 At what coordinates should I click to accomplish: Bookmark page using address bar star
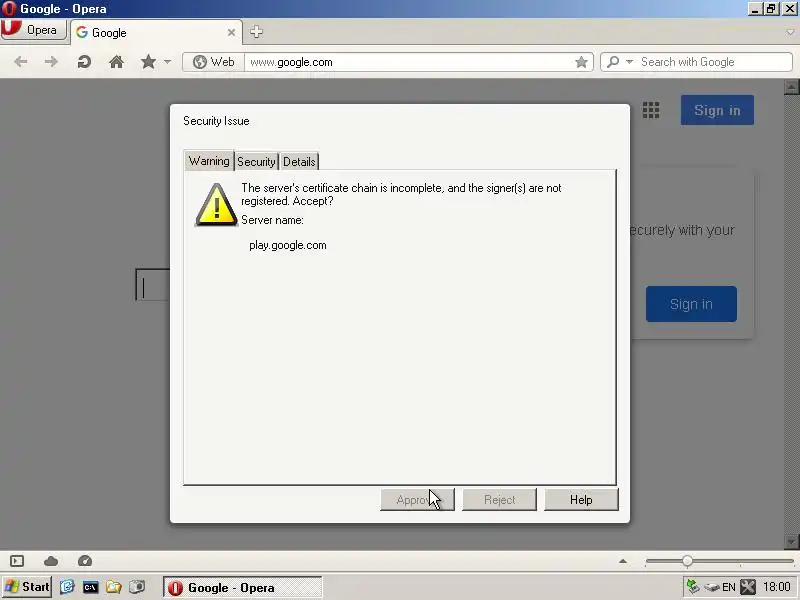click(581, 62)
